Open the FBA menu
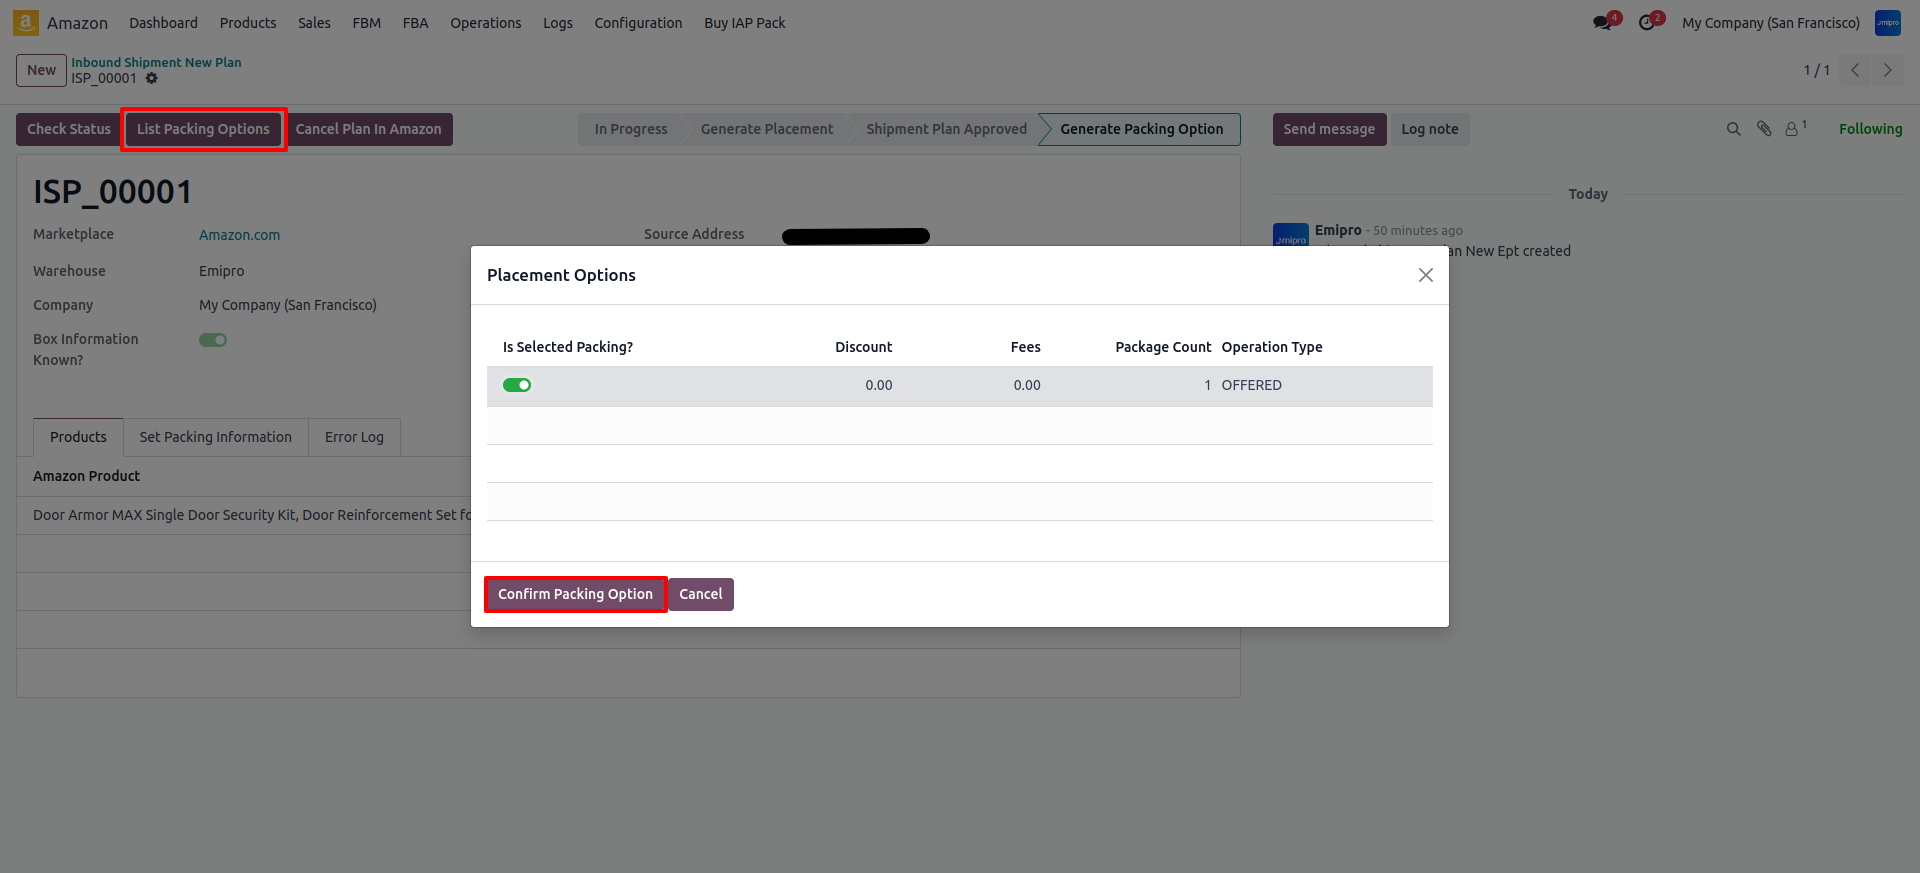 coord(415,23)
